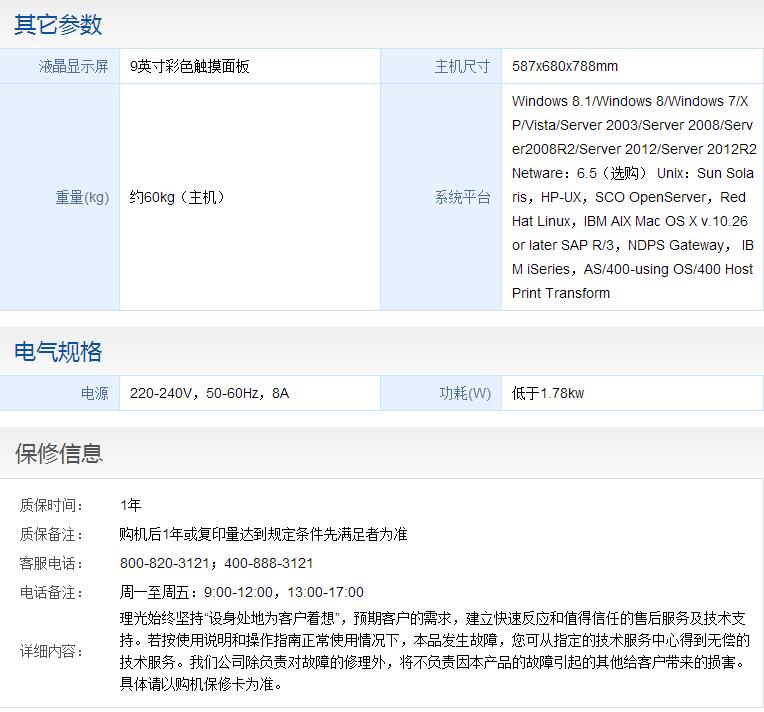
Task: Click the Print Transform text line
Action: [561, 293]
